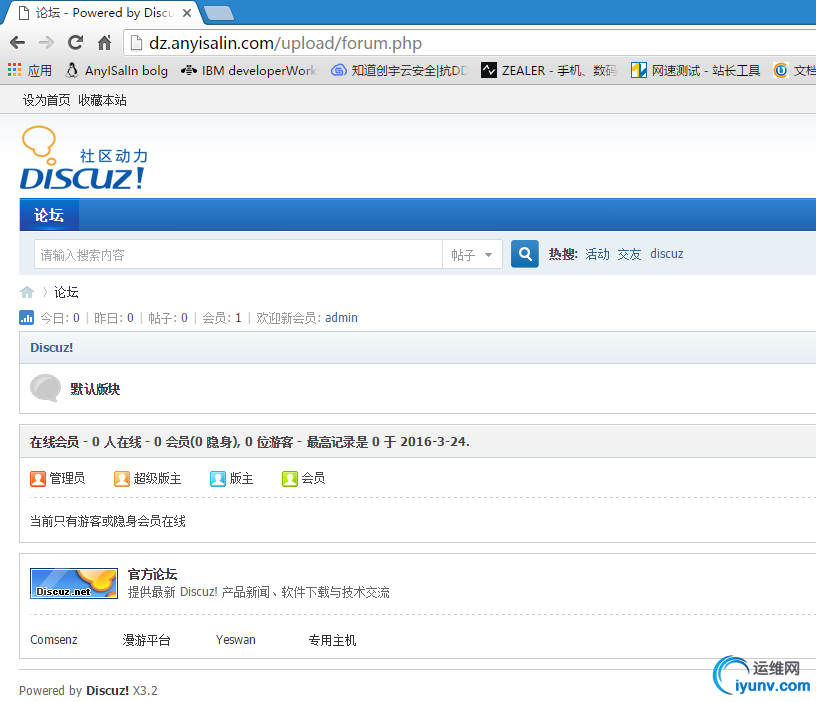Viewport: 816px width, 702px height.
Task: Reload the page with refresh icon
Action: pyautogui.click(x=75, y=43)
